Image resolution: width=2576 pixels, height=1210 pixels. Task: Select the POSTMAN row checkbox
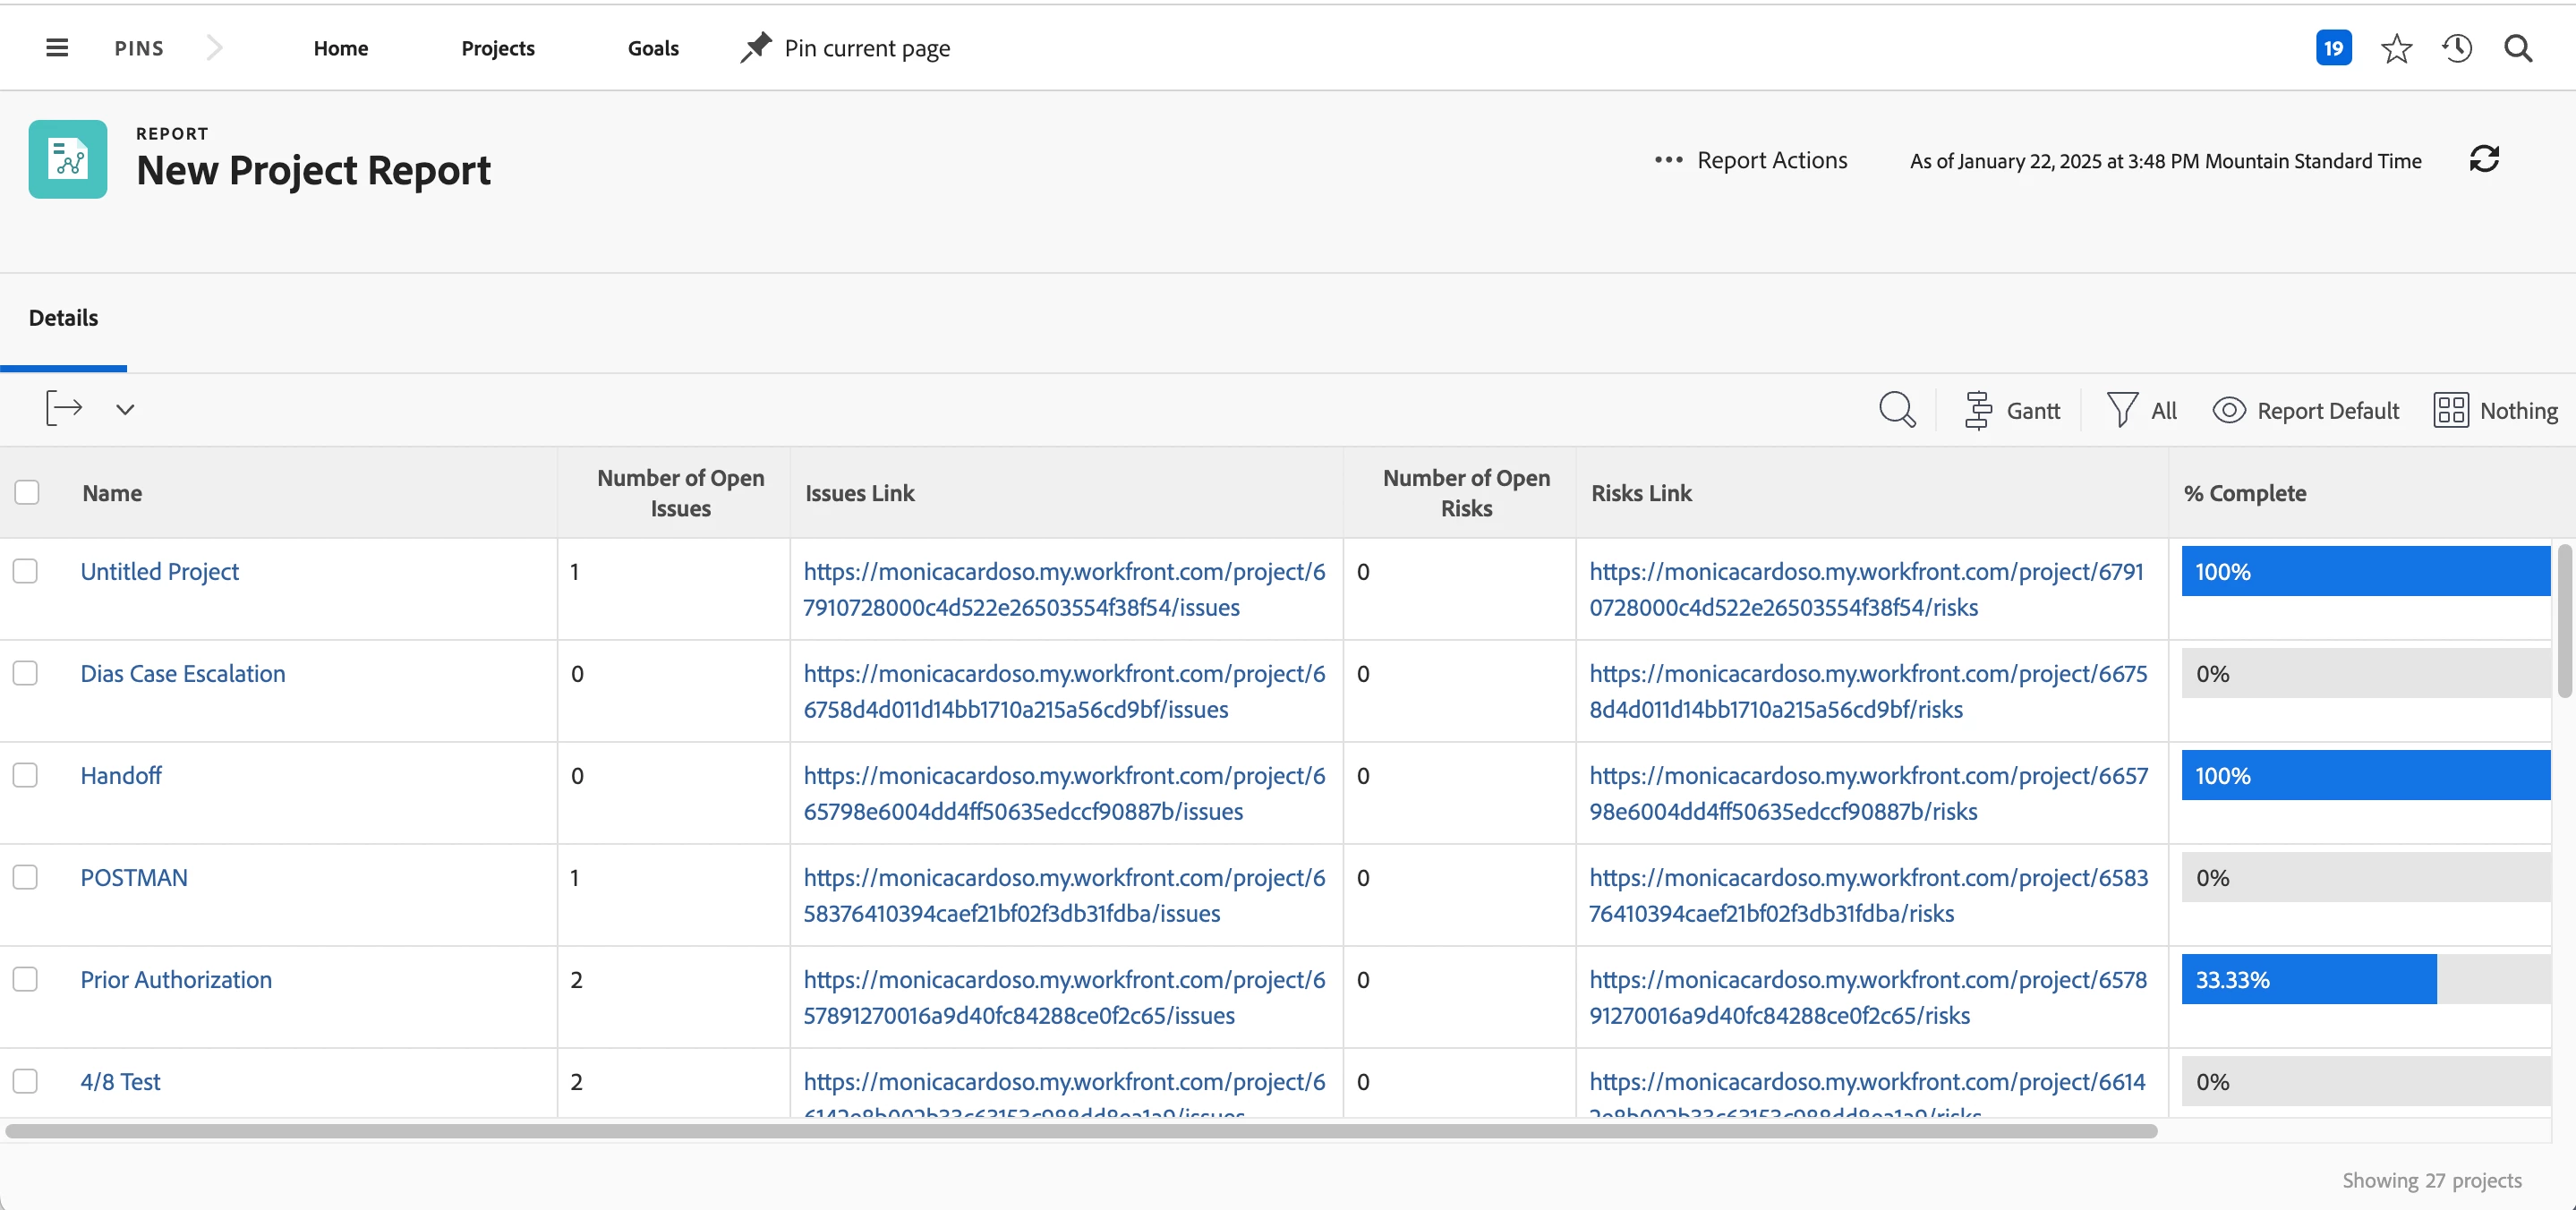click(26, 877)
